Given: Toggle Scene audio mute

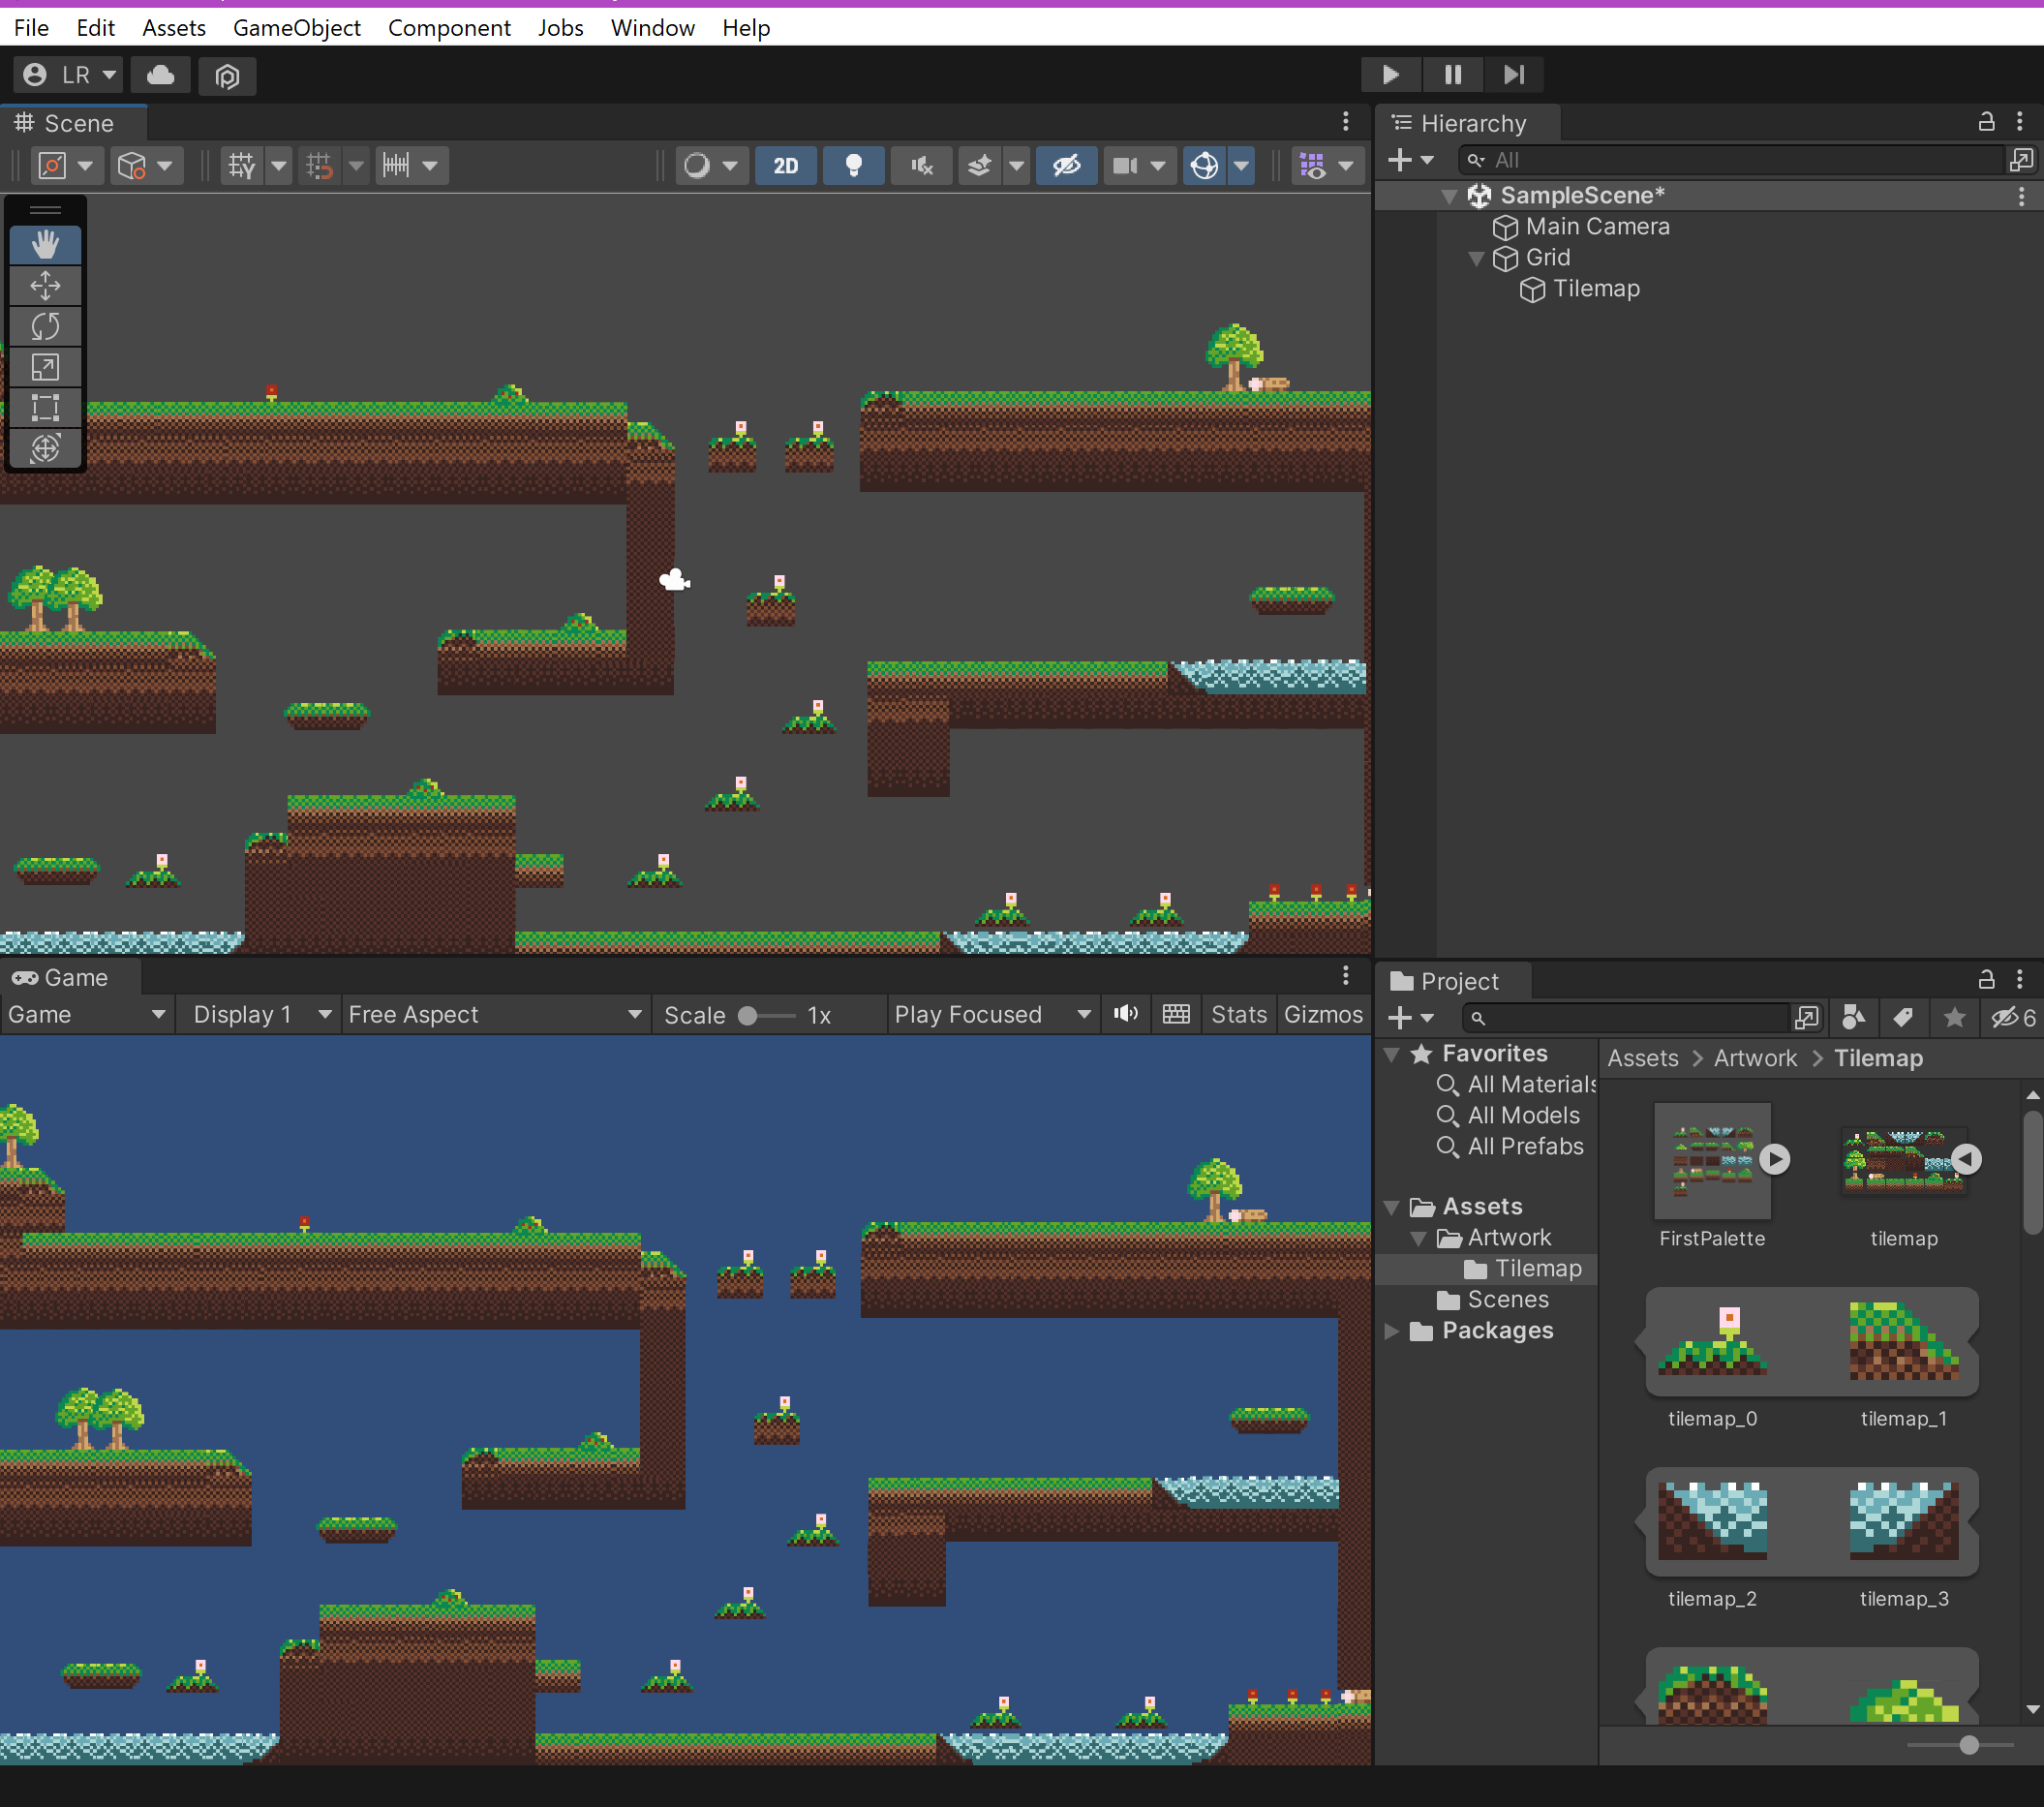Looking at the screenshot, I should [x=921, y=165].
